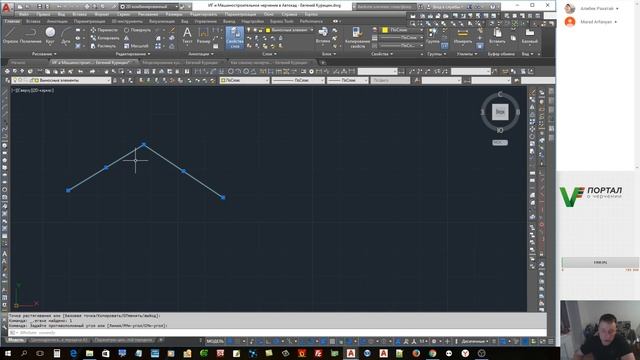
Task: Open the layer dropdown in toolbar row
Action: click(61, 80)
